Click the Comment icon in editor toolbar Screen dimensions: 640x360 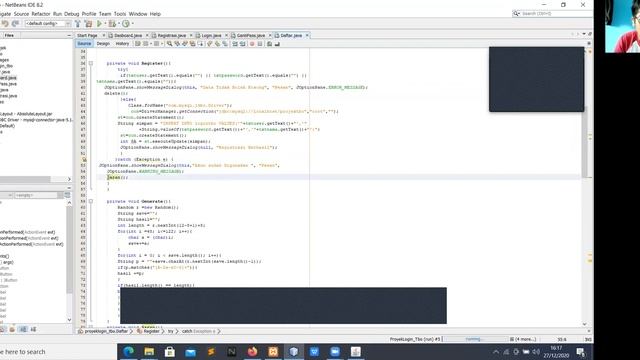tap(269, 44)
